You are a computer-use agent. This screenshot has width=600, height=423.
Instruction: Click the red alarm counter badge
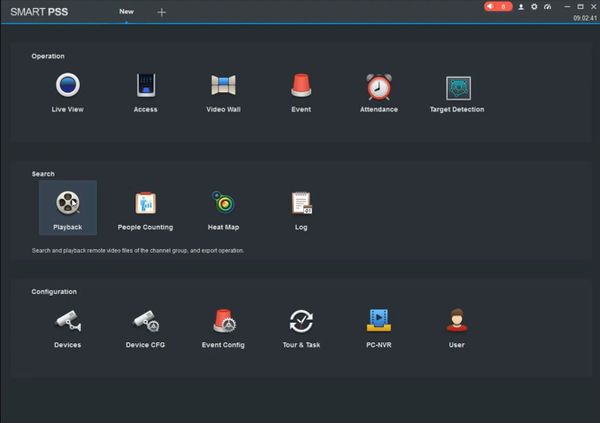pos(498,7)
